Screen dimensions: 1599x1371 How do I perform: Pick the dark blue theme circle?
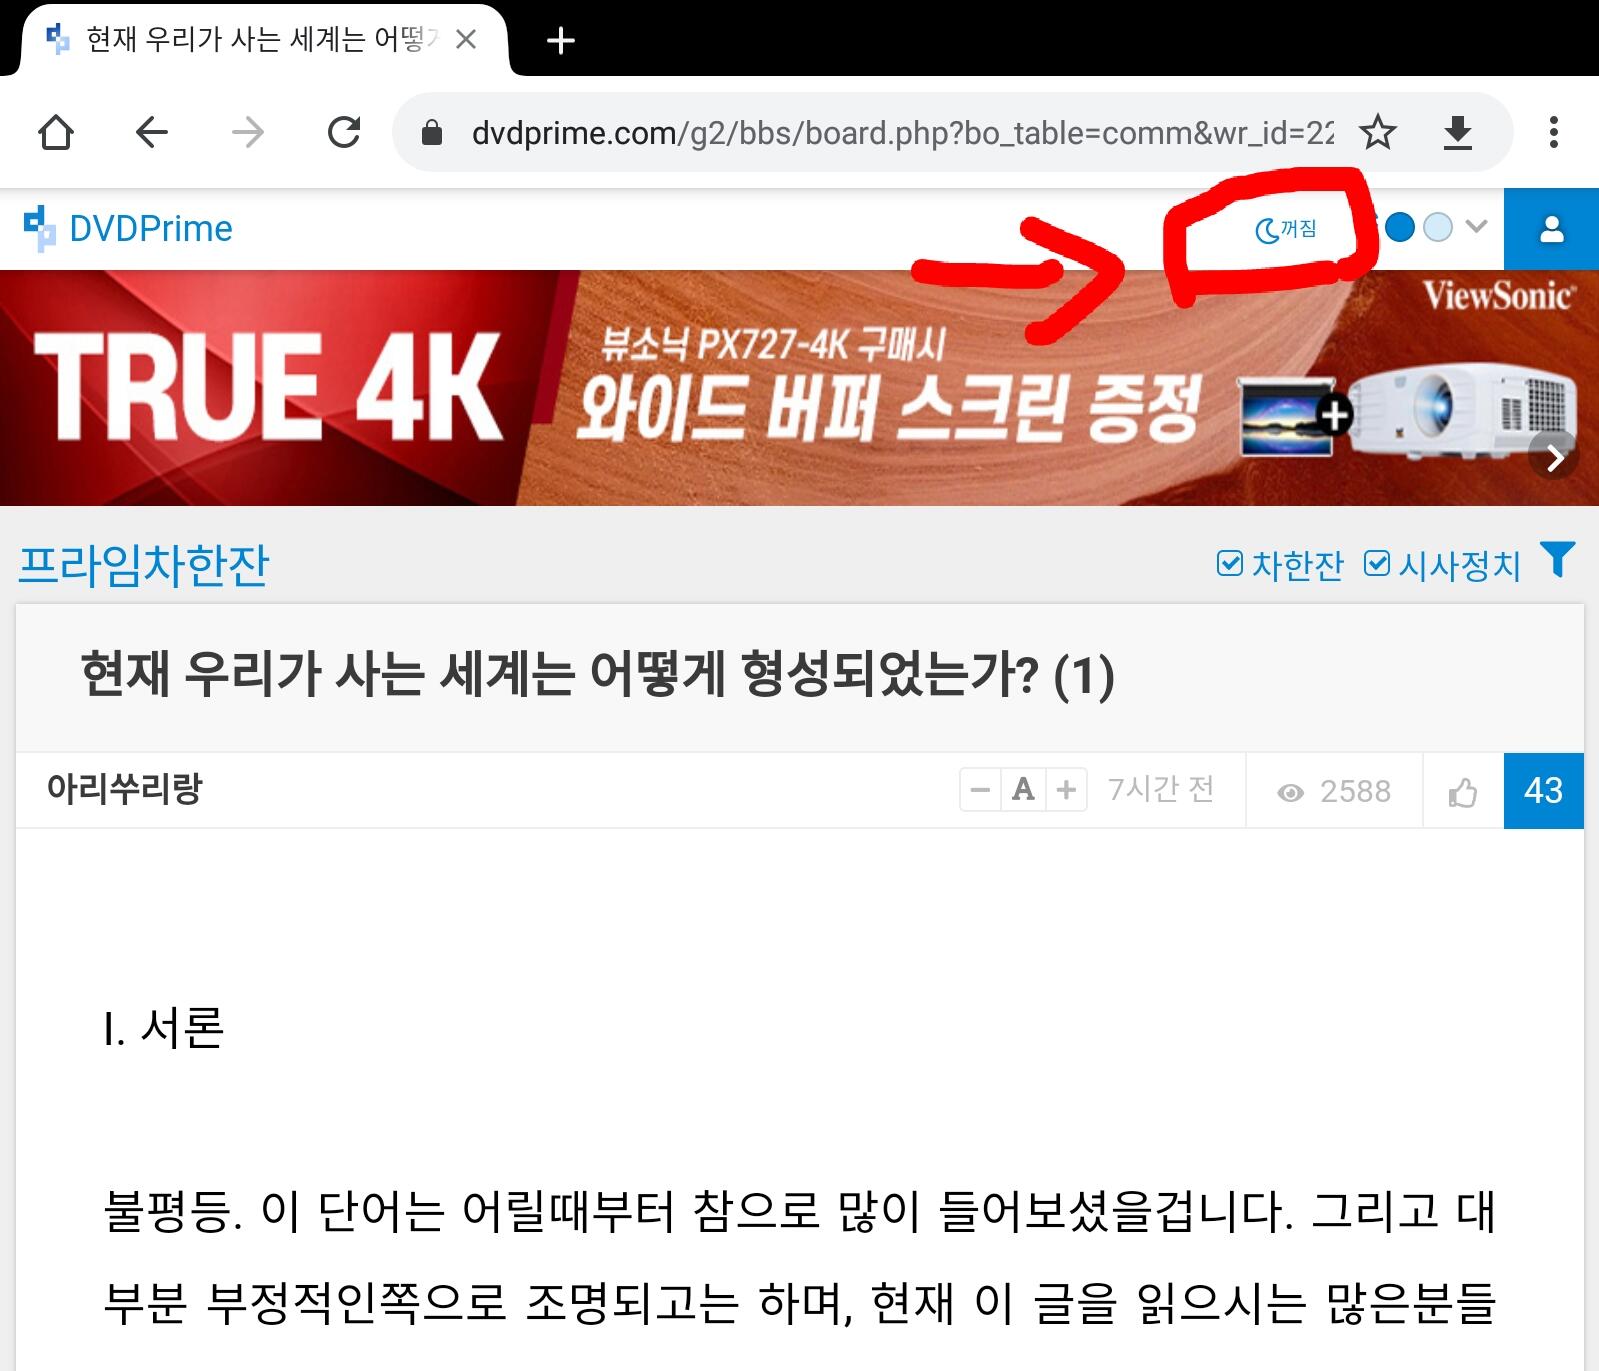1400,228
